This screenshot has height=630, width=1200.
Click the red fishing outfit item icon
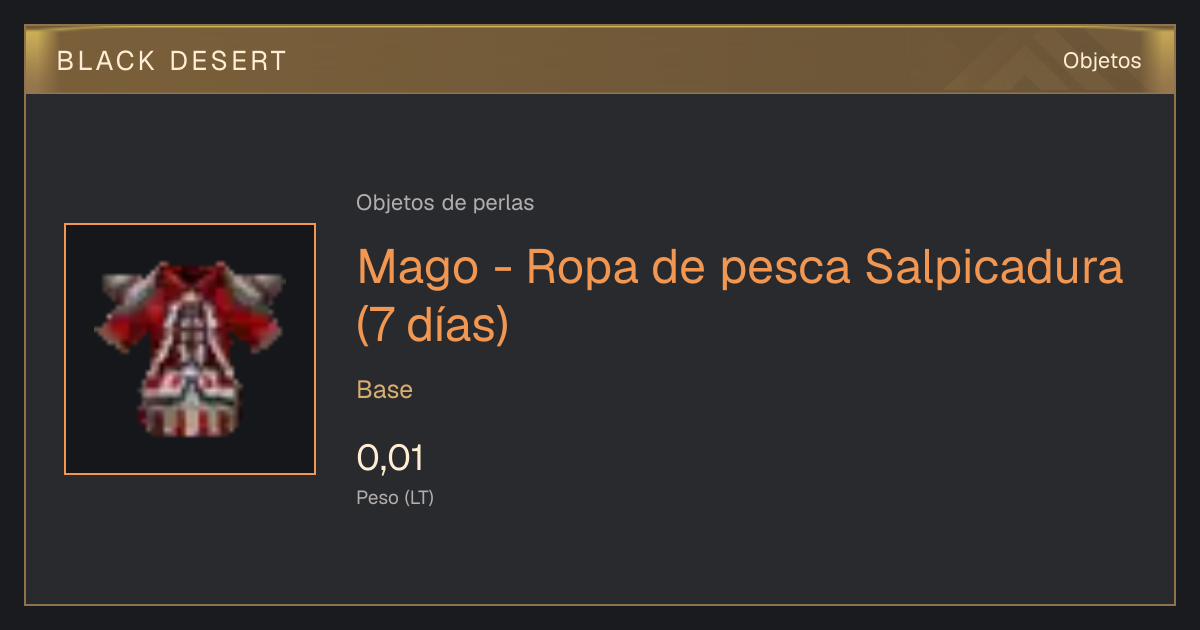pos(190,349)
